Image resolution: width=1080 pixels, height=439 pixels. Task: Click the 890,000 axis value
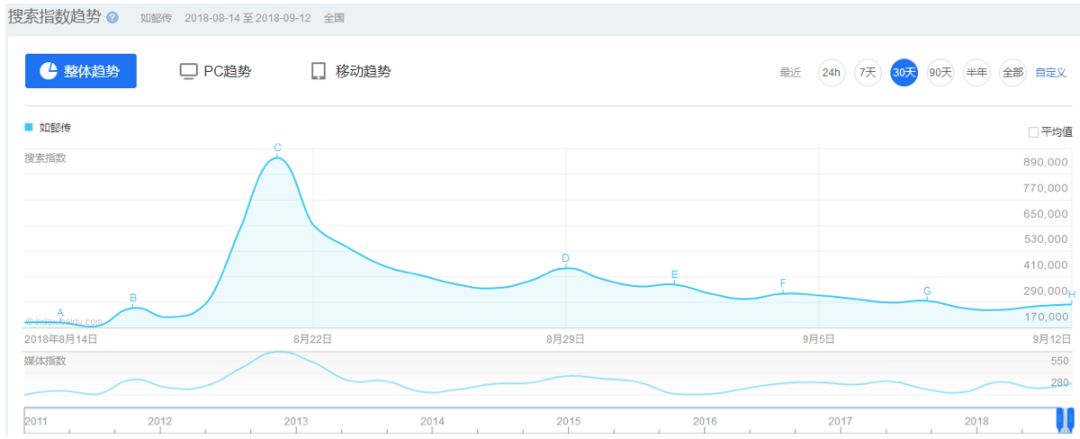click(x=1045, y=162)
